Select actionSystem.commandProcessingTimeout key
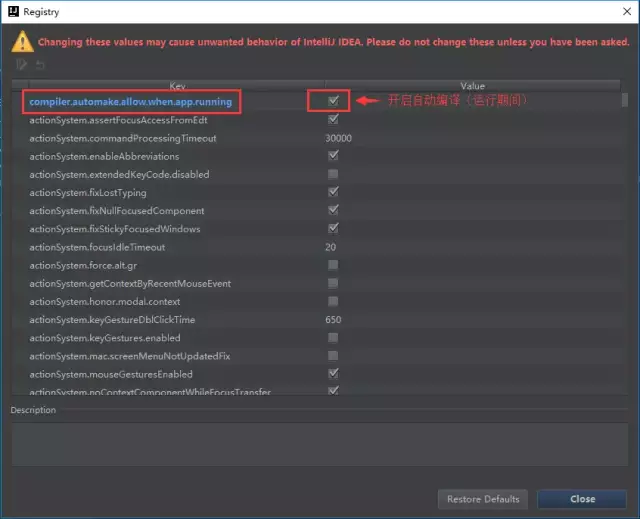 point(123,138)
